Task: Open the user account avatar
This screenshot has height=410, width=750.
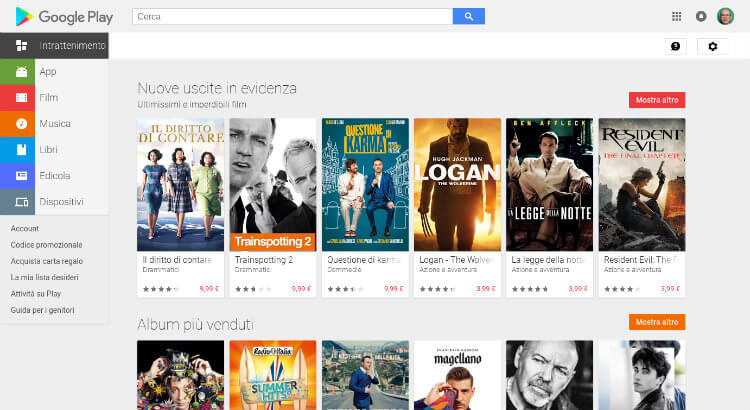Action: 725,16
